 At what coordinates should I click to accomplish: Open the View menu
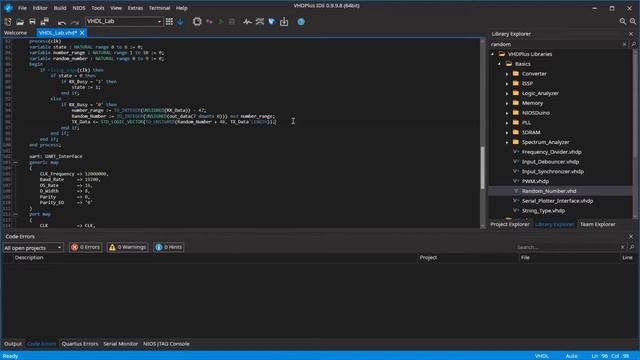(x=116, y=8)
